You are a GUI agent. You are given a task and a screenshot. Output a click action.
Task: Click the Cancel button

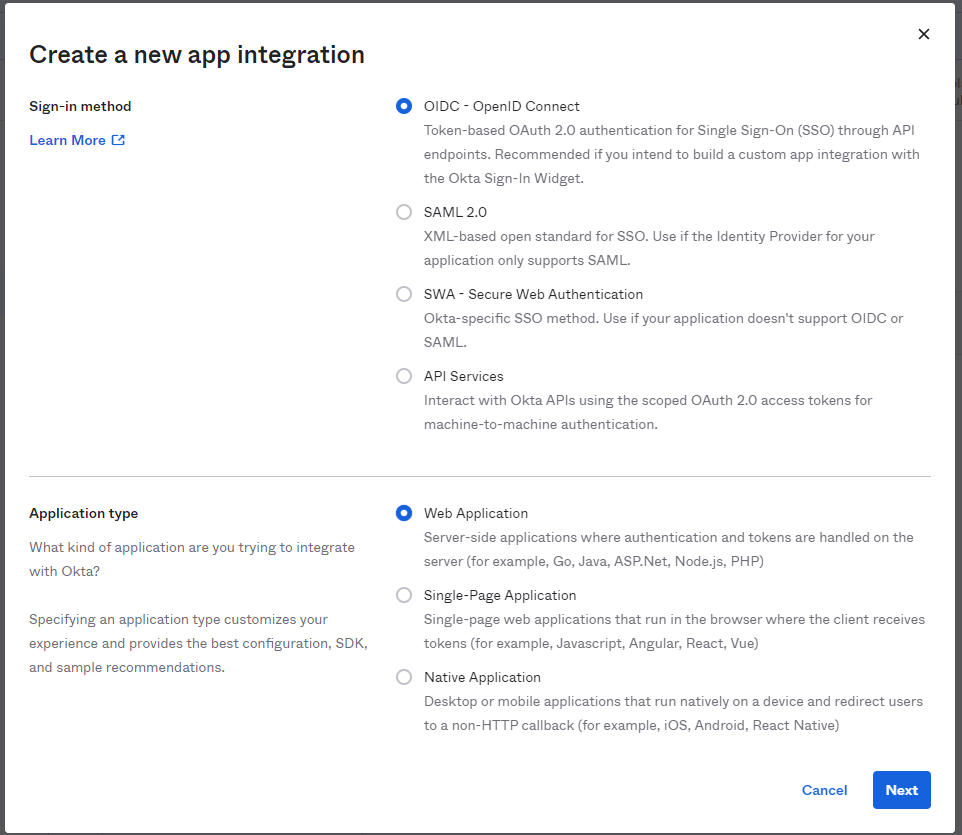[x=824, y=790]
